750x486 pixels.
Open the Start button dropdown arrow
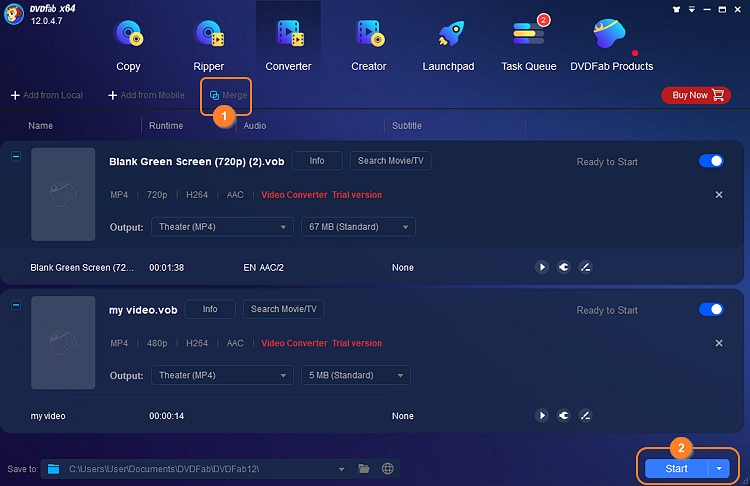coord(719,469)
